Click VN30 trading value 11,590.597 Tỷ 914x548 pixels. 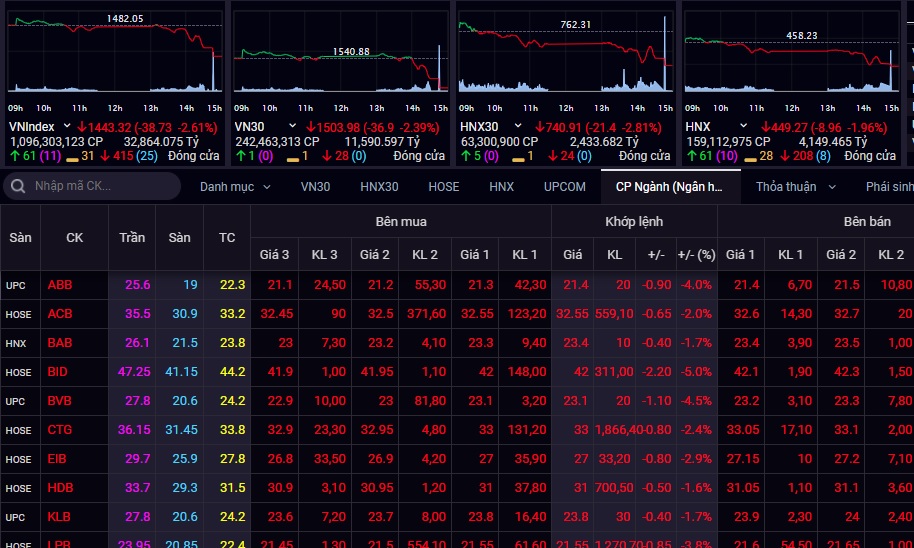[x=382, y=142]
